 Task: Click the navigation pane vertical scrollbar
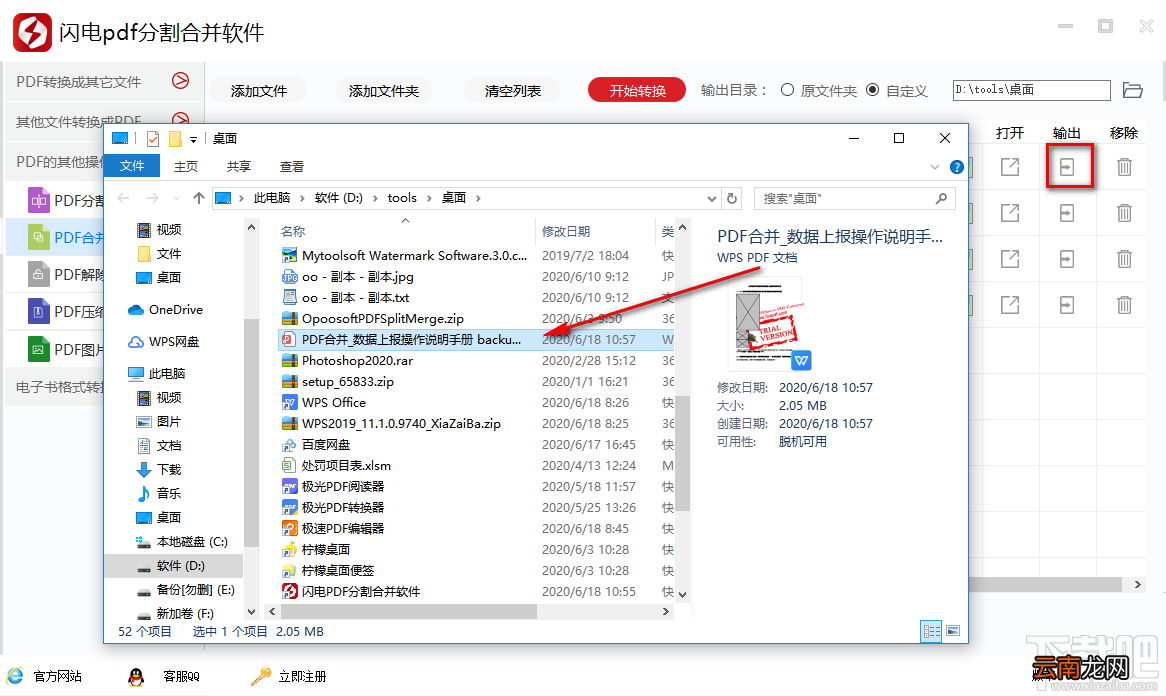tap(251, 435)
